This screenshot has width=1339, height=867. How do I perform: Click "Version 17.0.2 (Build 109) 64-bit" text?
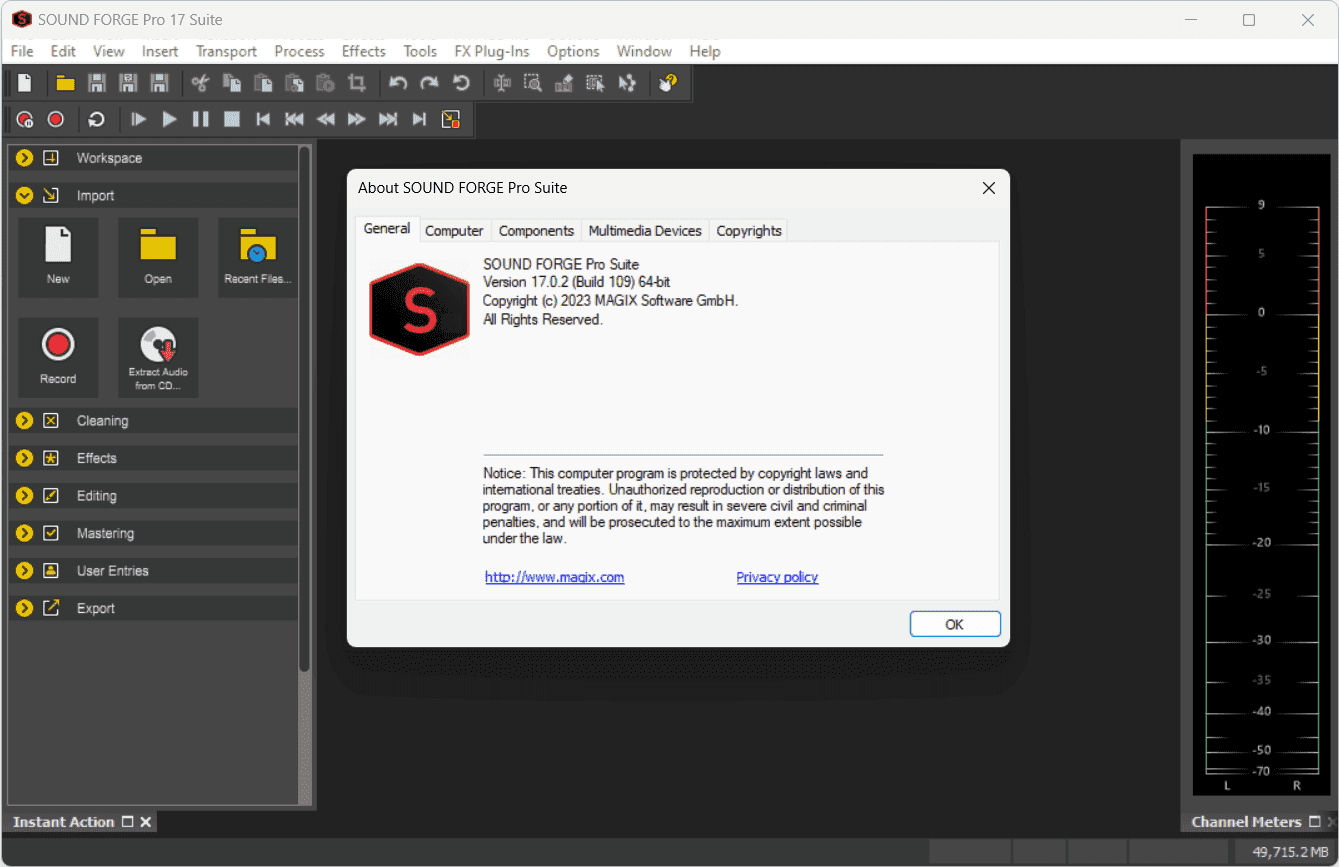(577, 283)
